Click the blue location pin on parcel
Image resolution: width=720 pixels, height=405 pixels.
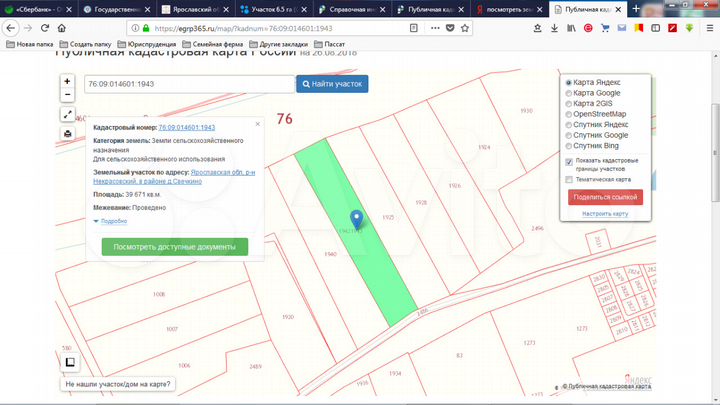click(356, 220)
